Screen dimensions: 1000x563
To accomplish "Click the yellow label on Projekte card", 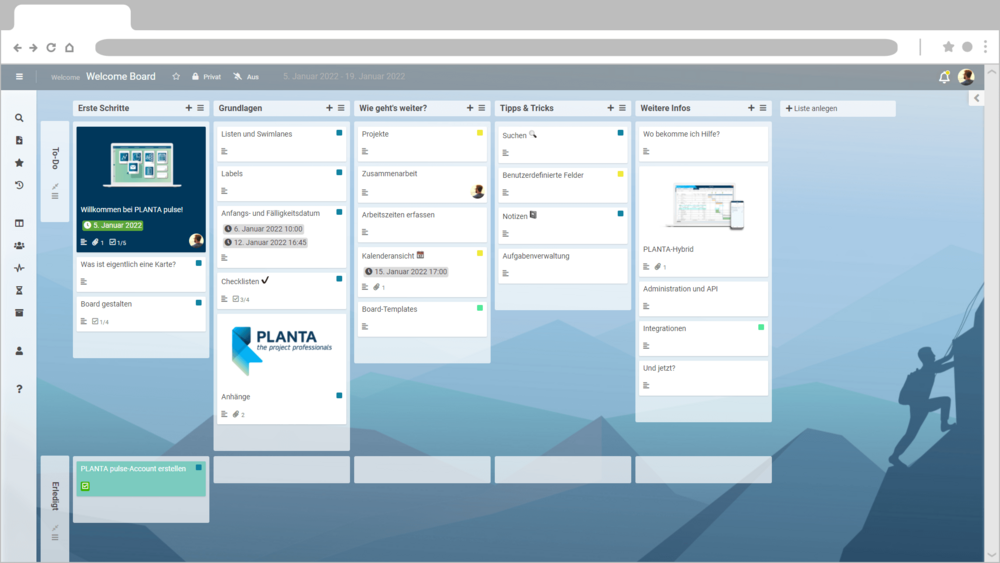I will pyautogui.click(x=480, y=133).
